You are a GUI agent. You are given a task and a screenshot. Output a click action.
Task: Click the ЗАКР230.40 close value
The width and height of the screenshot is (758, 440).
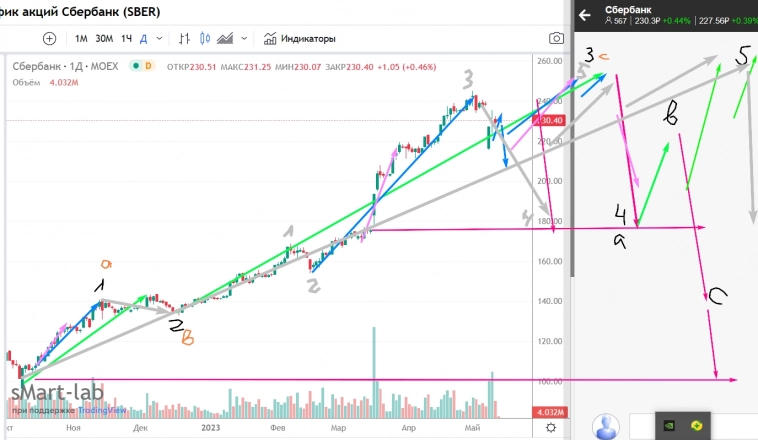[x=349, y=67]
